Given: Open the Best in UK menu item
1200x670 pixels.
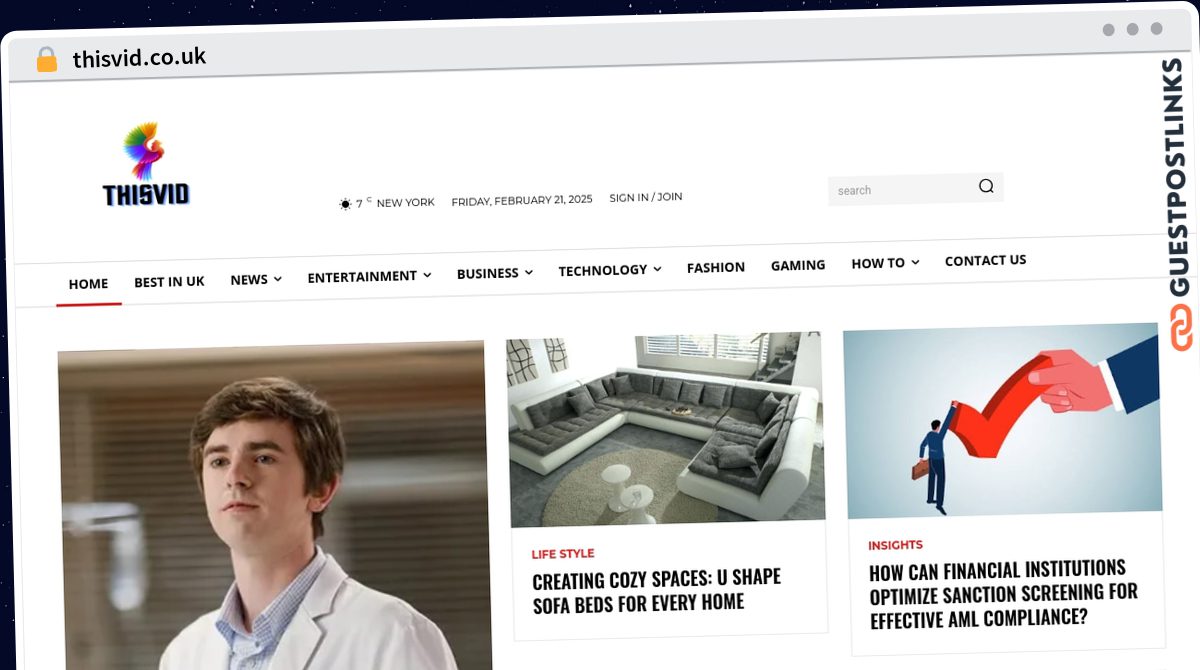Looking at the screenshot, I should pos(169,282).
